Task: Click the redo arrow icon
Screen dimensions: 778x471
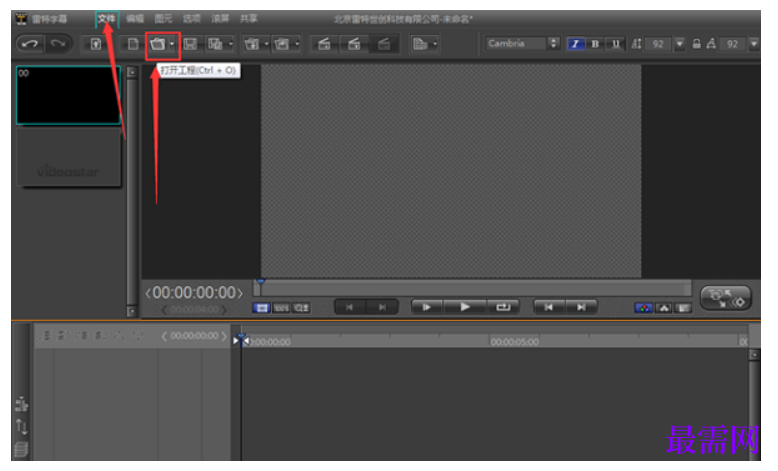Action: click(x=58, y=44)
